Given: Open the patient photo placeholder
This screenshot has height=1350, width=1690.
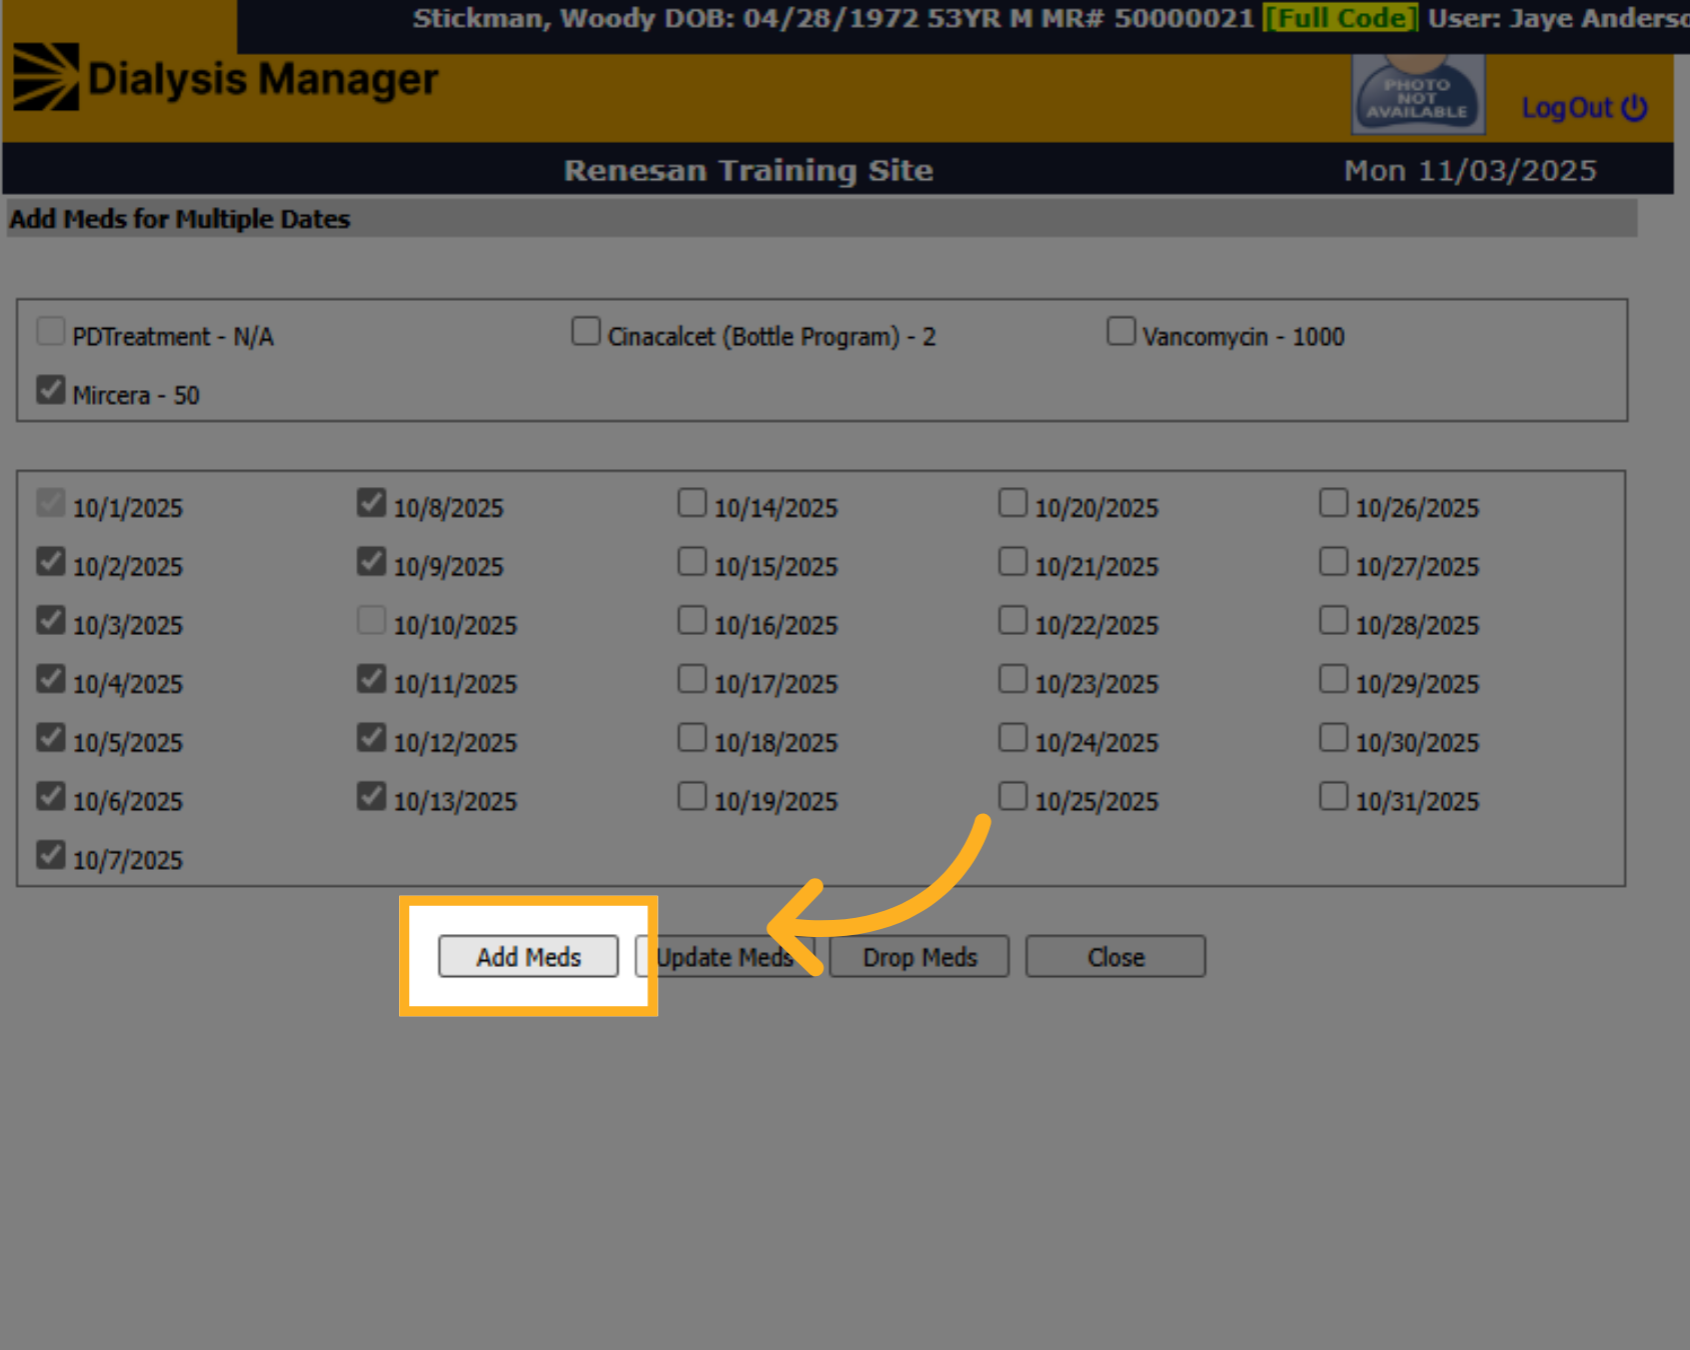Looking at the screenshot, I should 1418,94.
